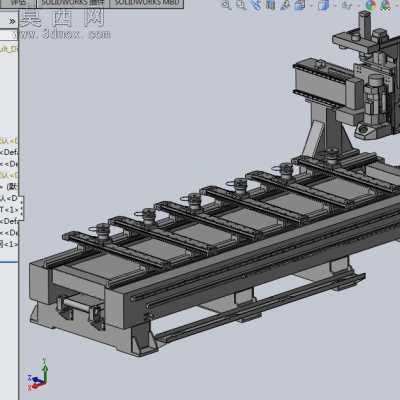
Task: Click the Zoom to Fit icon
Action: click(x=227, y=5)
